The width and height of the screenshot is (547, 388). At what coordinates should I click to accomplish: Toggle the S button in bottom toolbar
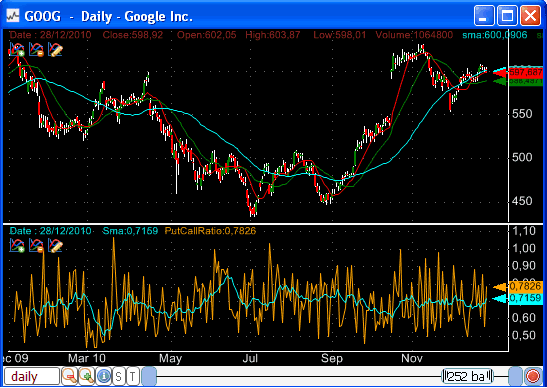tap(119, 376)
